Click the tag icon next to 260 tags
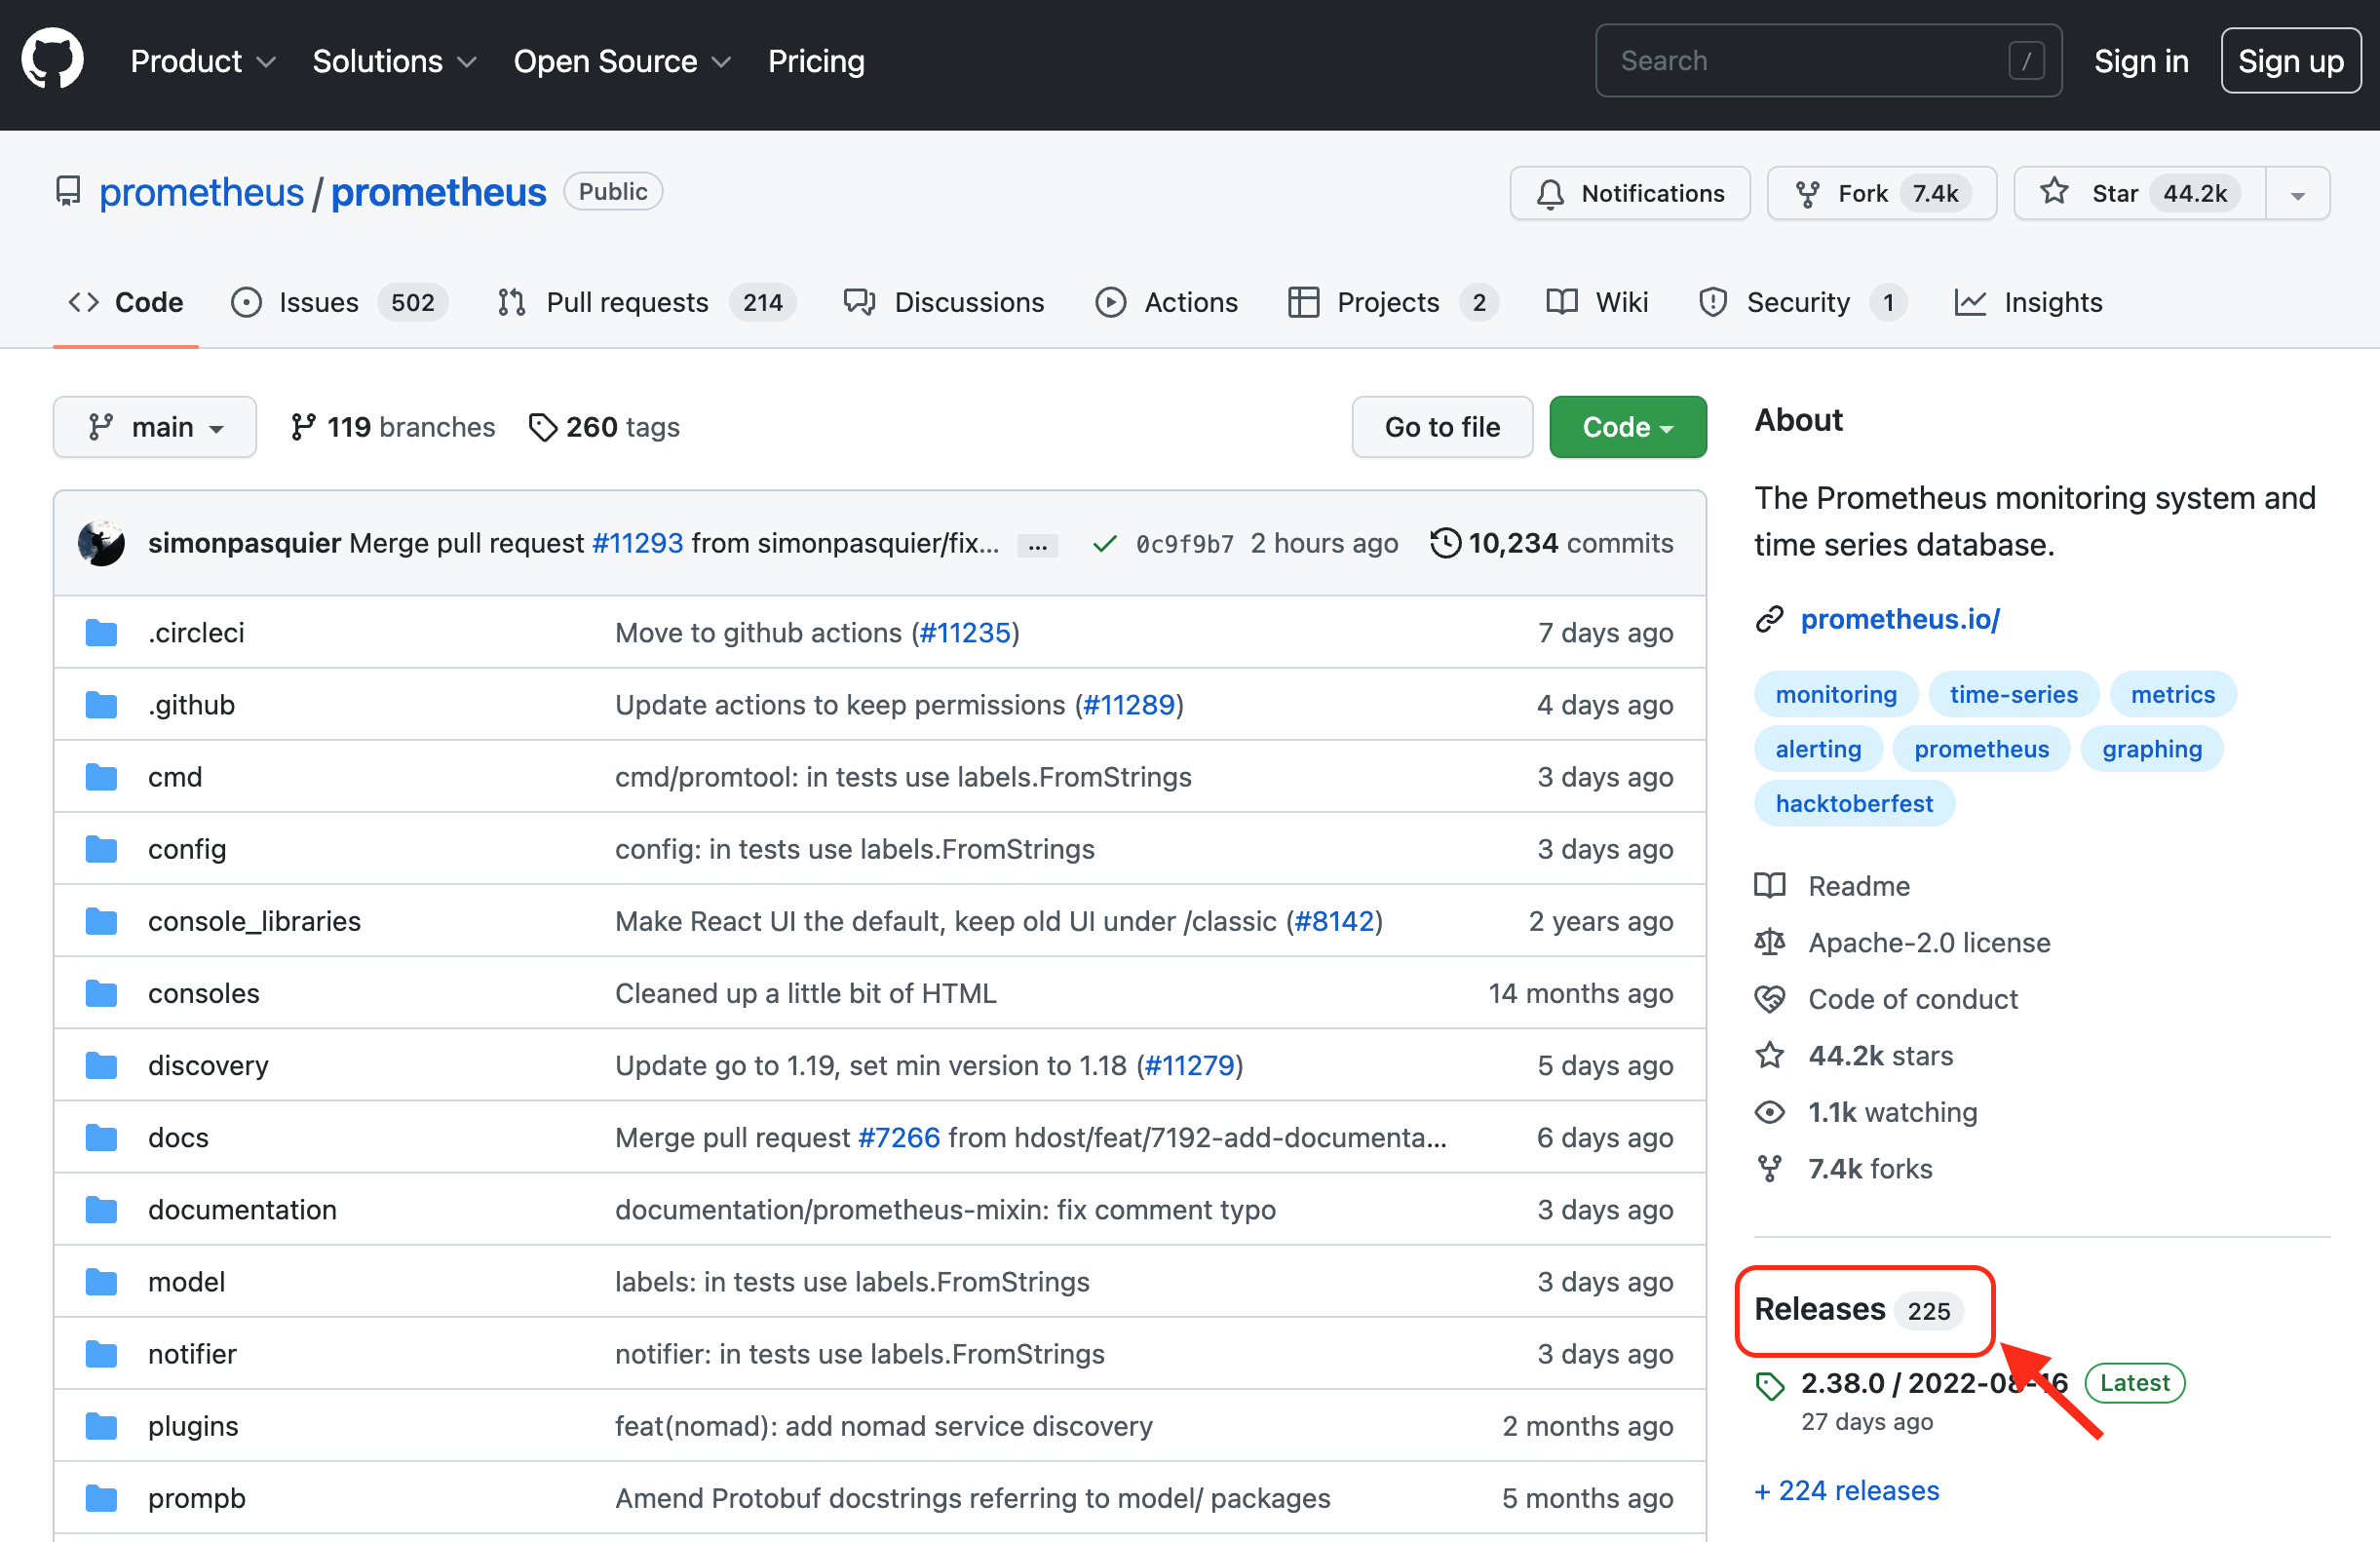Image resolution: width=2380 pixels, height=1542 pixels. (x=542, y=428)
